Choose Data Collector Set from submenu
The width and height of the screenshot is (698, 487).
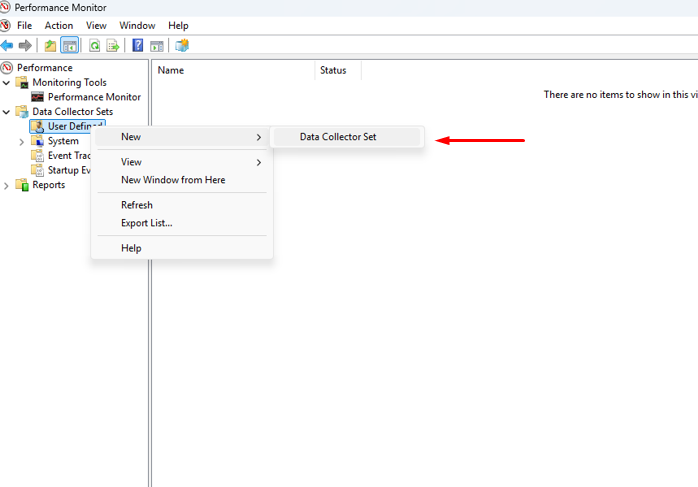click(338, 137)
